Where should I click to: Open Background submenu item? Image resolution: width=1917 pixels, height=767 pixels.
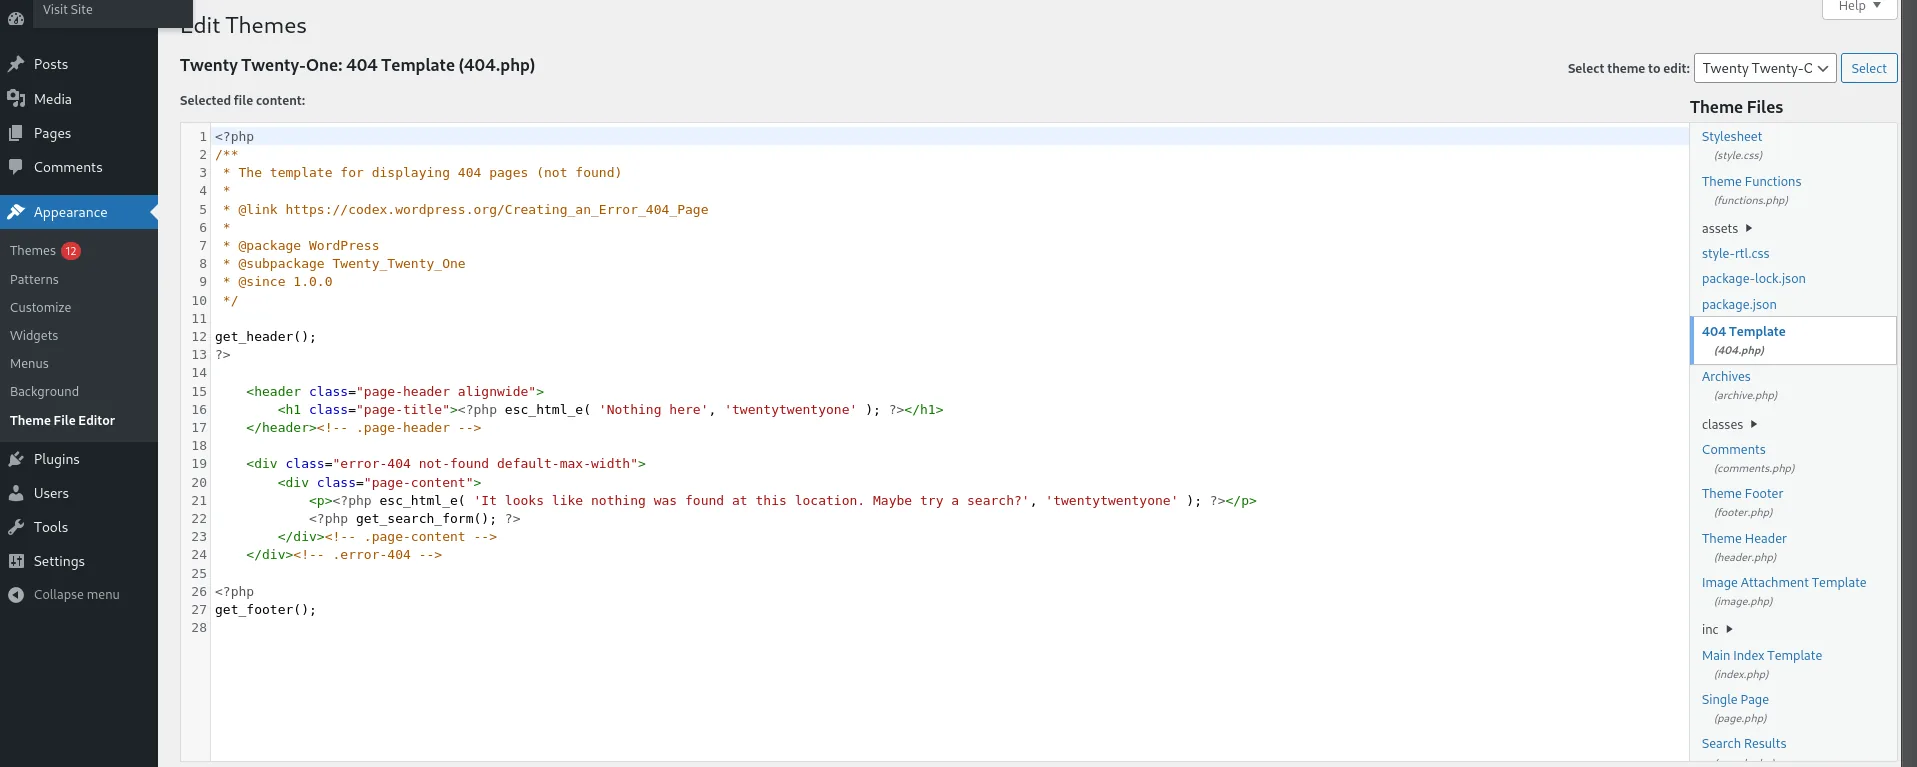(x=44, y=392)
